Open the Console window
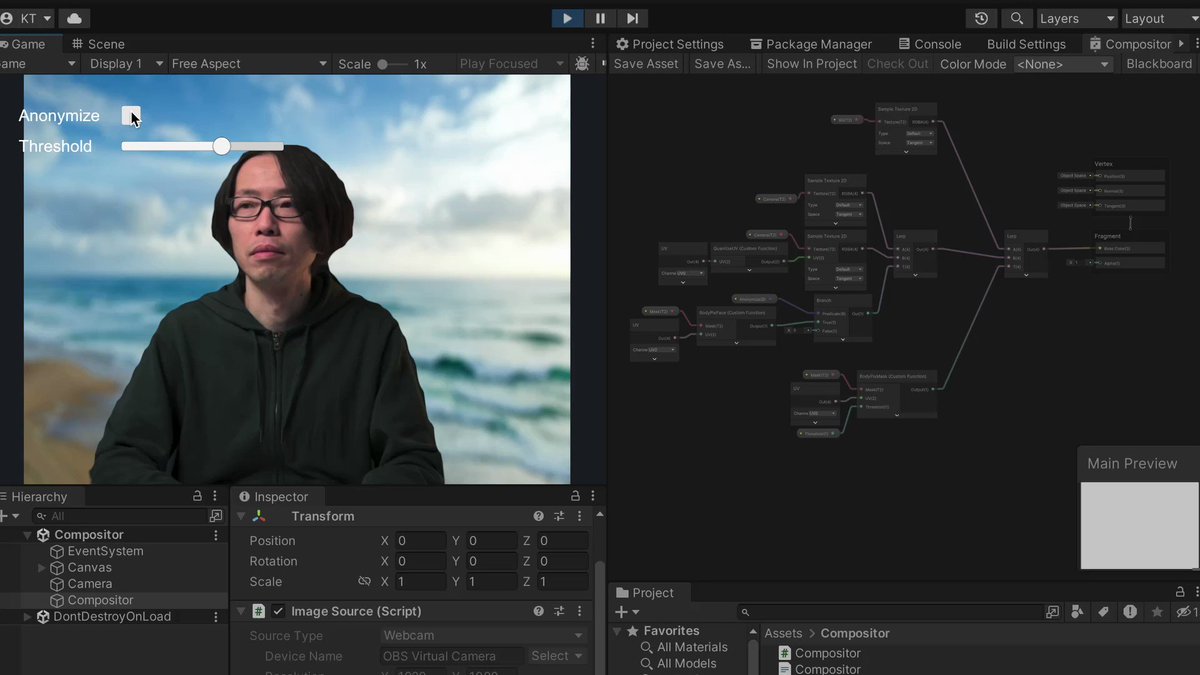Image resolution: width=1200 pixels, height=675 pixels. (x=929, y=43)
